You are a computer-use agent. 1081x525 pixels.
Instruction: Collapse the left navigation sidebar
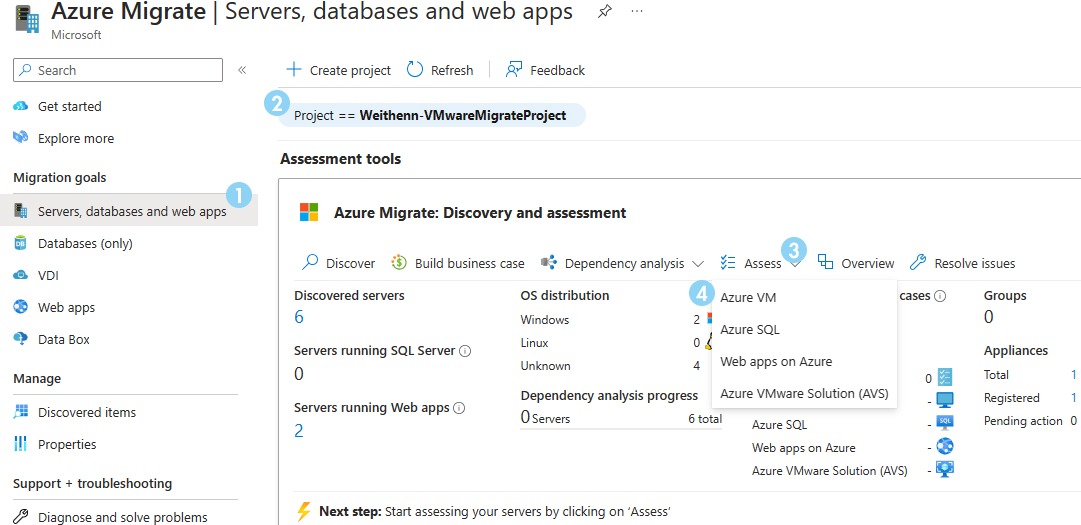(x=242, y=70)
